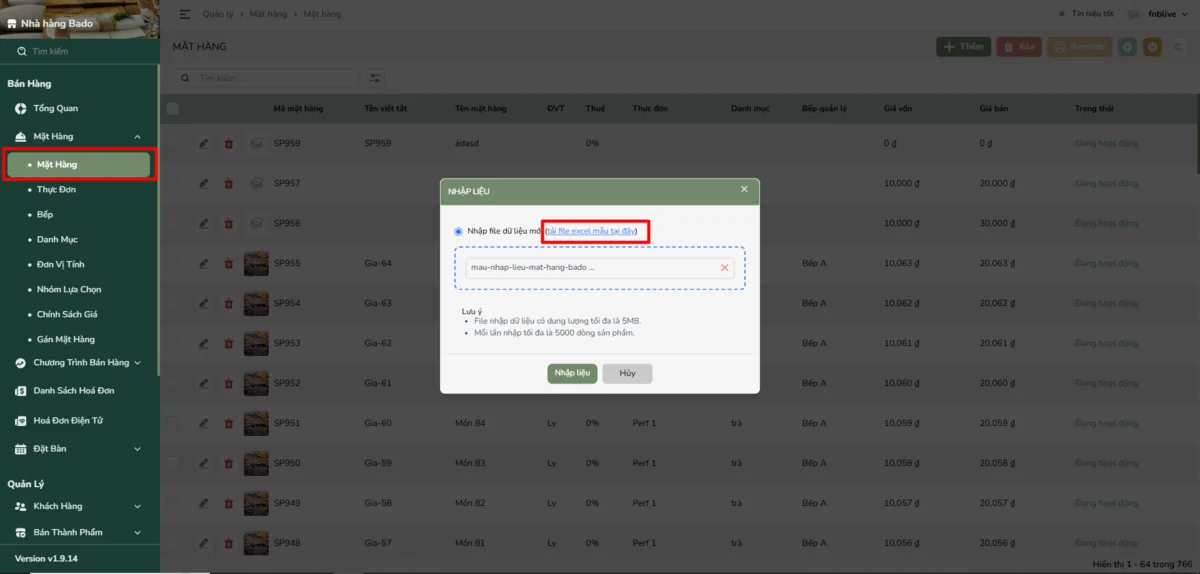
Task: Toggle the select-all checkbox in table header
Action: (173, 108)
